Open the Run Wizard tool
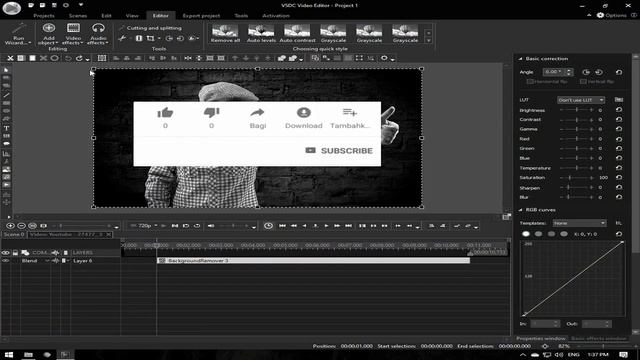Screen dimensions: 640x360 [18, 33]
